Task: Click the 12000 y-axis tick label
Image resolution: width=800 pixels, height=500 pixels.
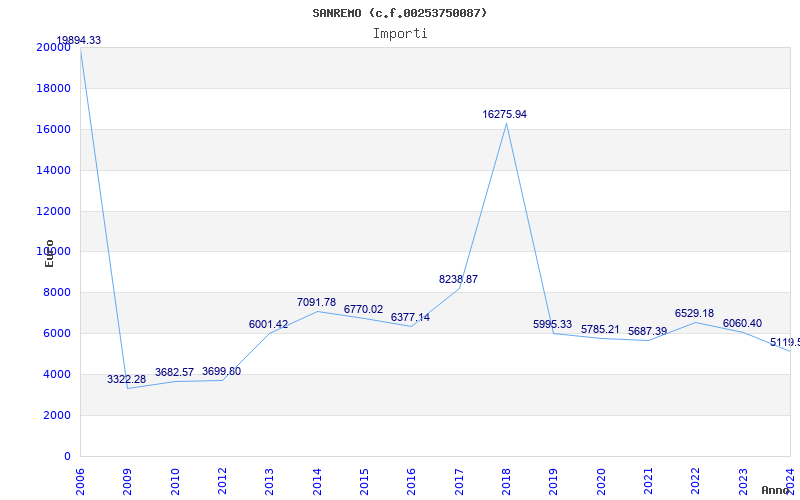Action: pyautogui.click(x=54, y=211)
